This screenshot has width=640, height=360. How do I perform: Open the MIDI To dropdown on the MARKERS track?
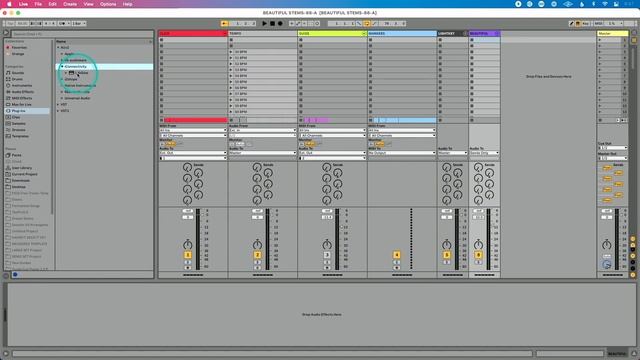[402, 153]
